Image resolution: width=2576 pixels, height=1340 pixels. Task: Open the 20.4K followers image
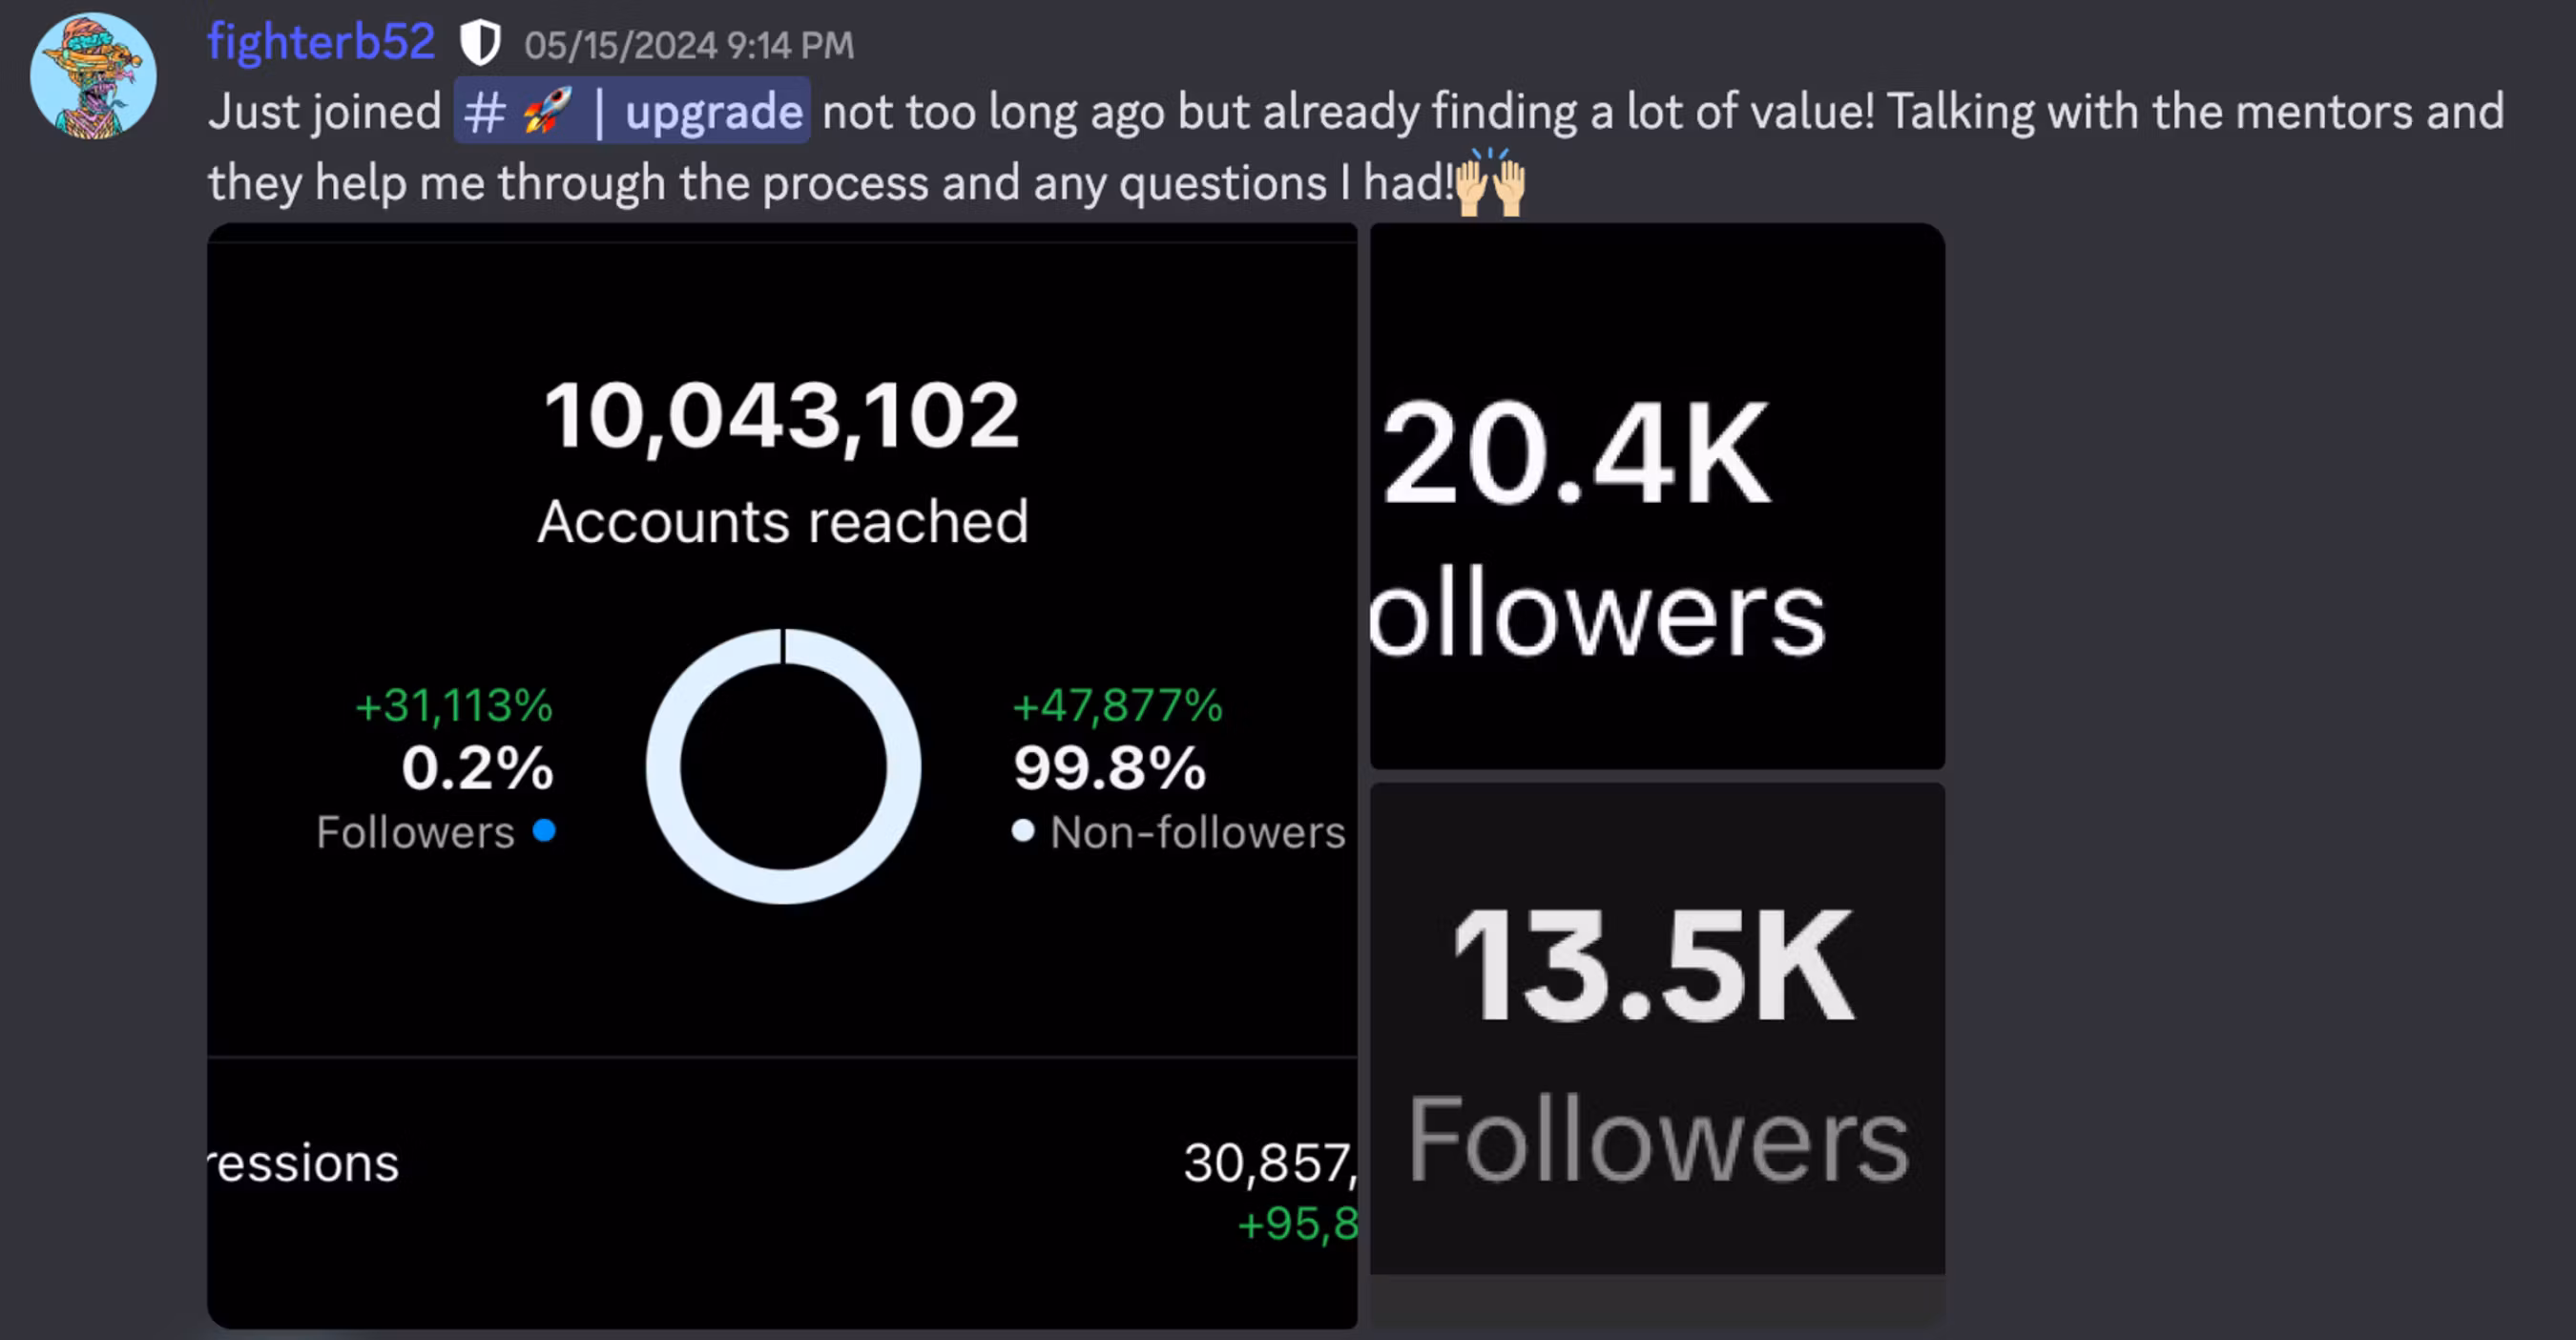pyautogui.click(x=1656, y=496)
